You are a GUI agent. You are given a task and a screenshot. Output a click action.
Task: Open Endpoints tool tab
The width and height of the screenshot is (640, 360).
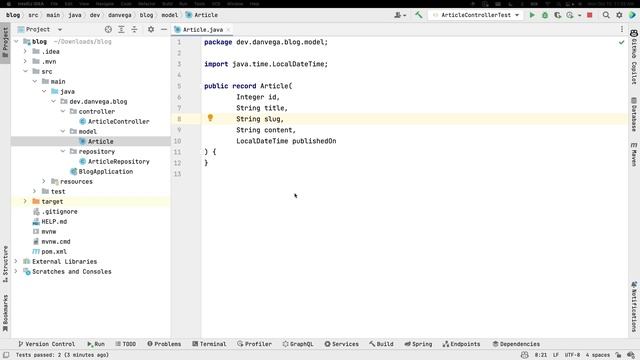461,344
